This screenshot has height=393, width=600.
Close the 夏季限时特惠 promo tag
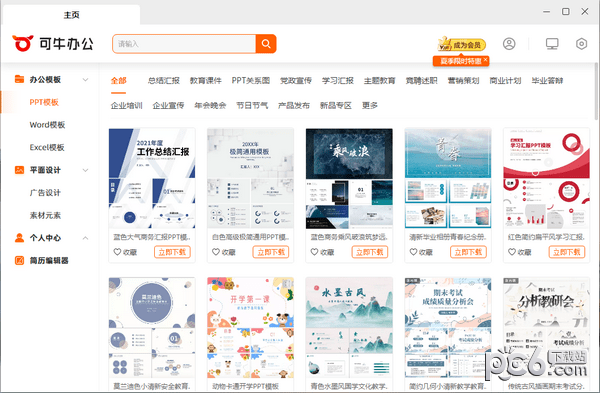[485, 60]
